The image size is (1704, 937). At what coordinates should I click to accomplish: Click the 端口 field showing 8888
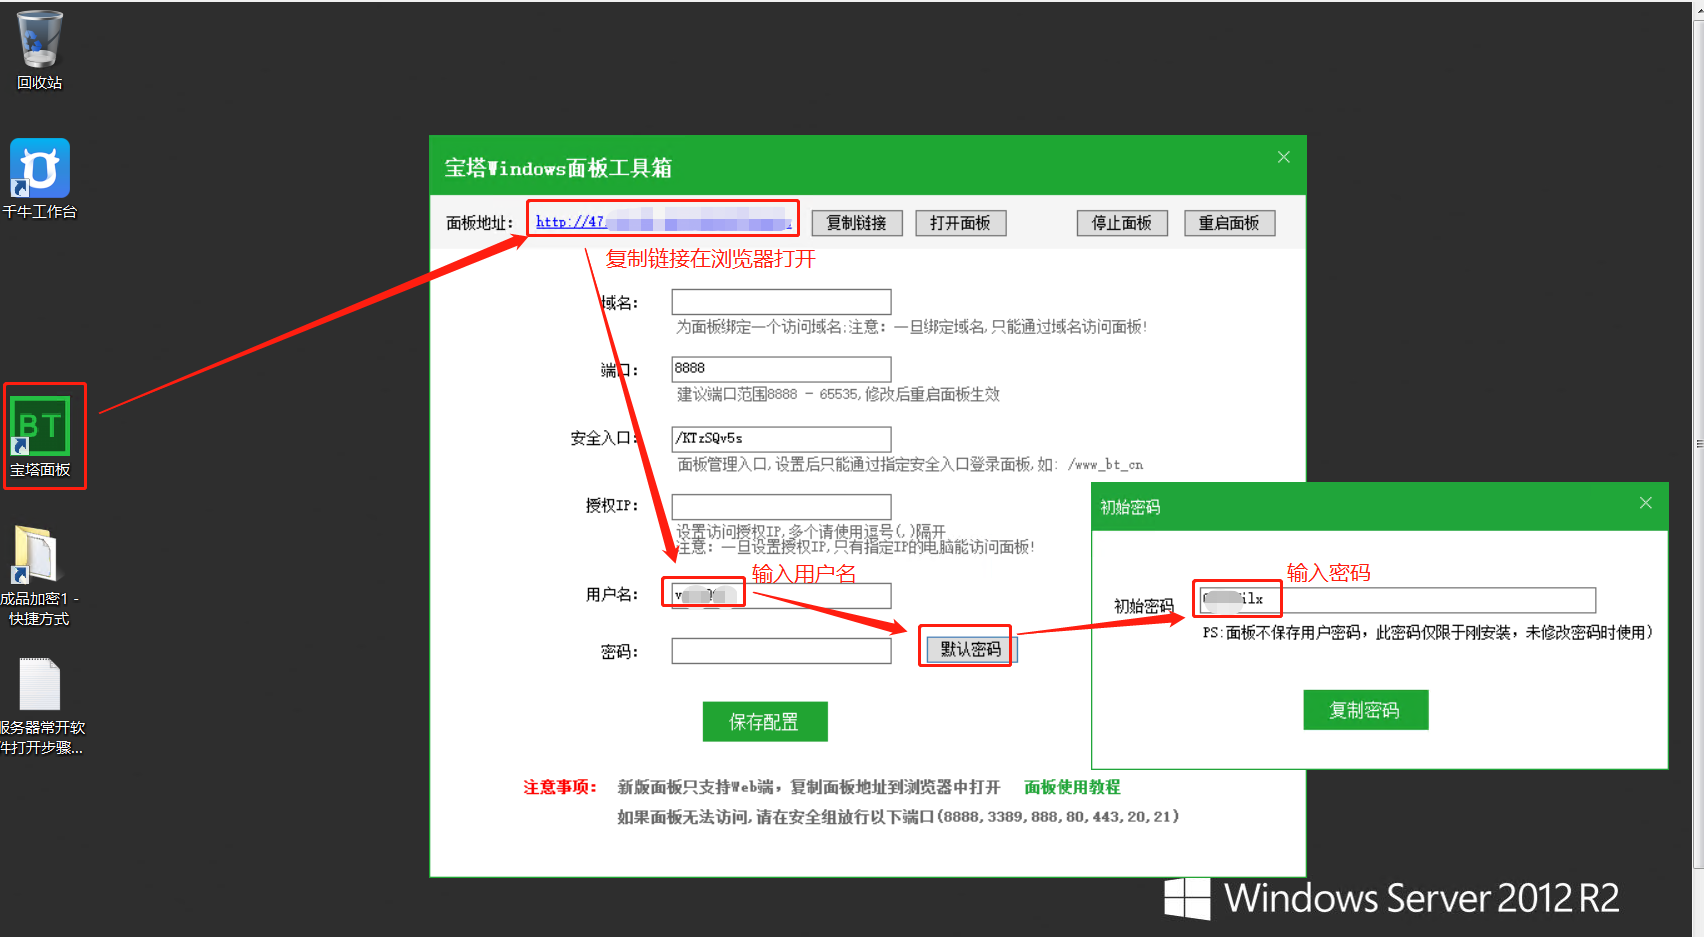(x=781, y=369)
